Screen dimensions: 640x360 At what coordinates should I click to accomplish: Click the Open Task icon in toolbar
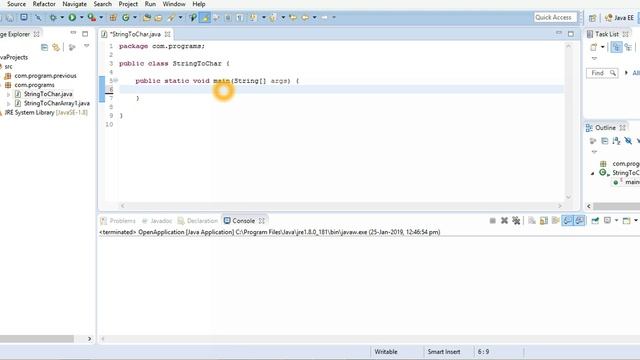(x=158, y=18)
